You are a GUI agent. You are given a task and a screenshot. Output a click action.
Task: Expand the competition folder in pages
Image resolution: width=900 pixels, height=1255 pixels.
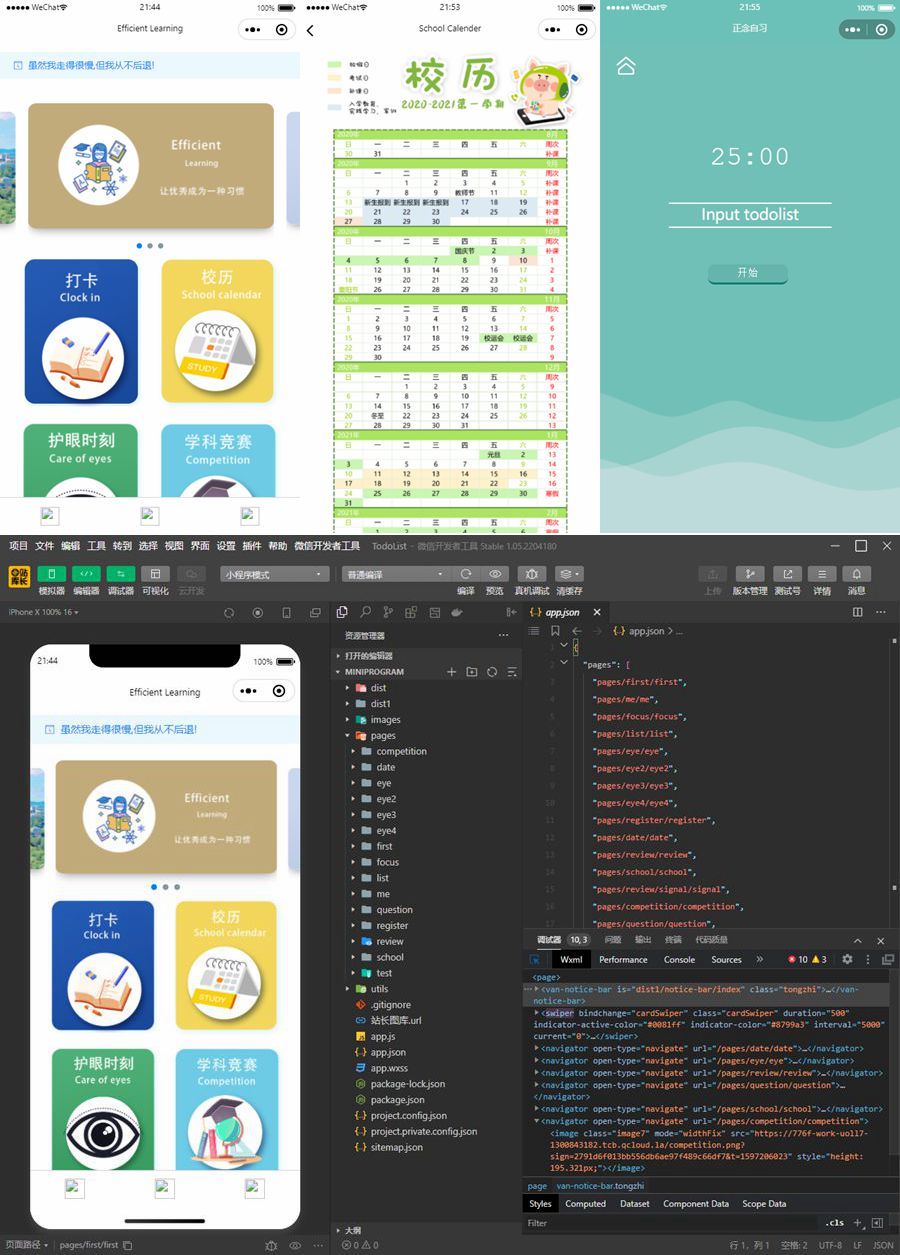tap(401, 751)
